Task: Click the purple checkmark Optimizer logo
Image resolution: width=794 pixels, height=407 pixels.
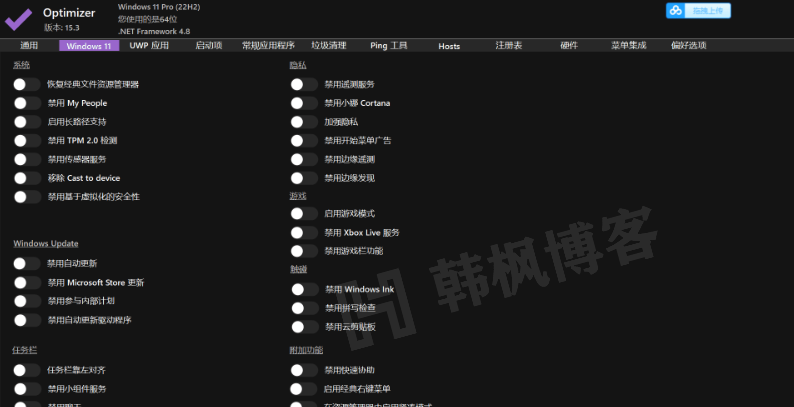Action: (x=19, y=19)
